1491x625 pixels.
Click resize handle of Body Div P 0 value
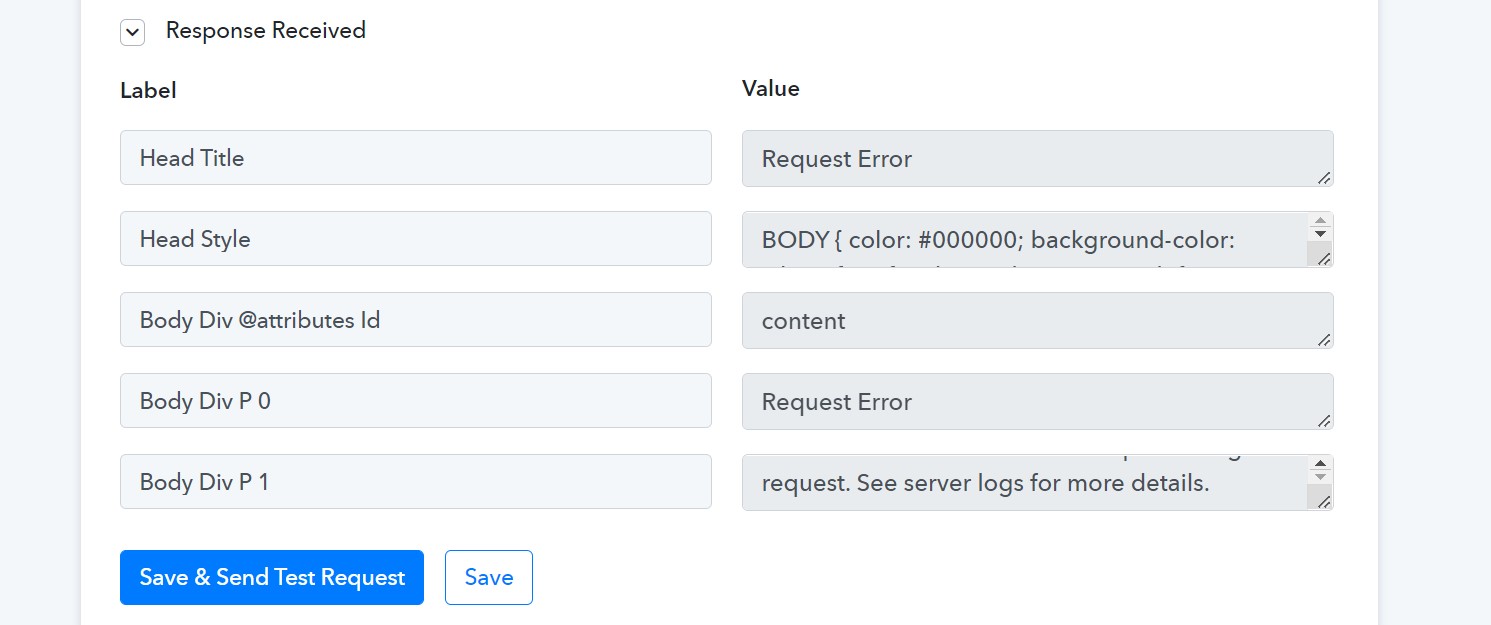tap(1324, 420)
